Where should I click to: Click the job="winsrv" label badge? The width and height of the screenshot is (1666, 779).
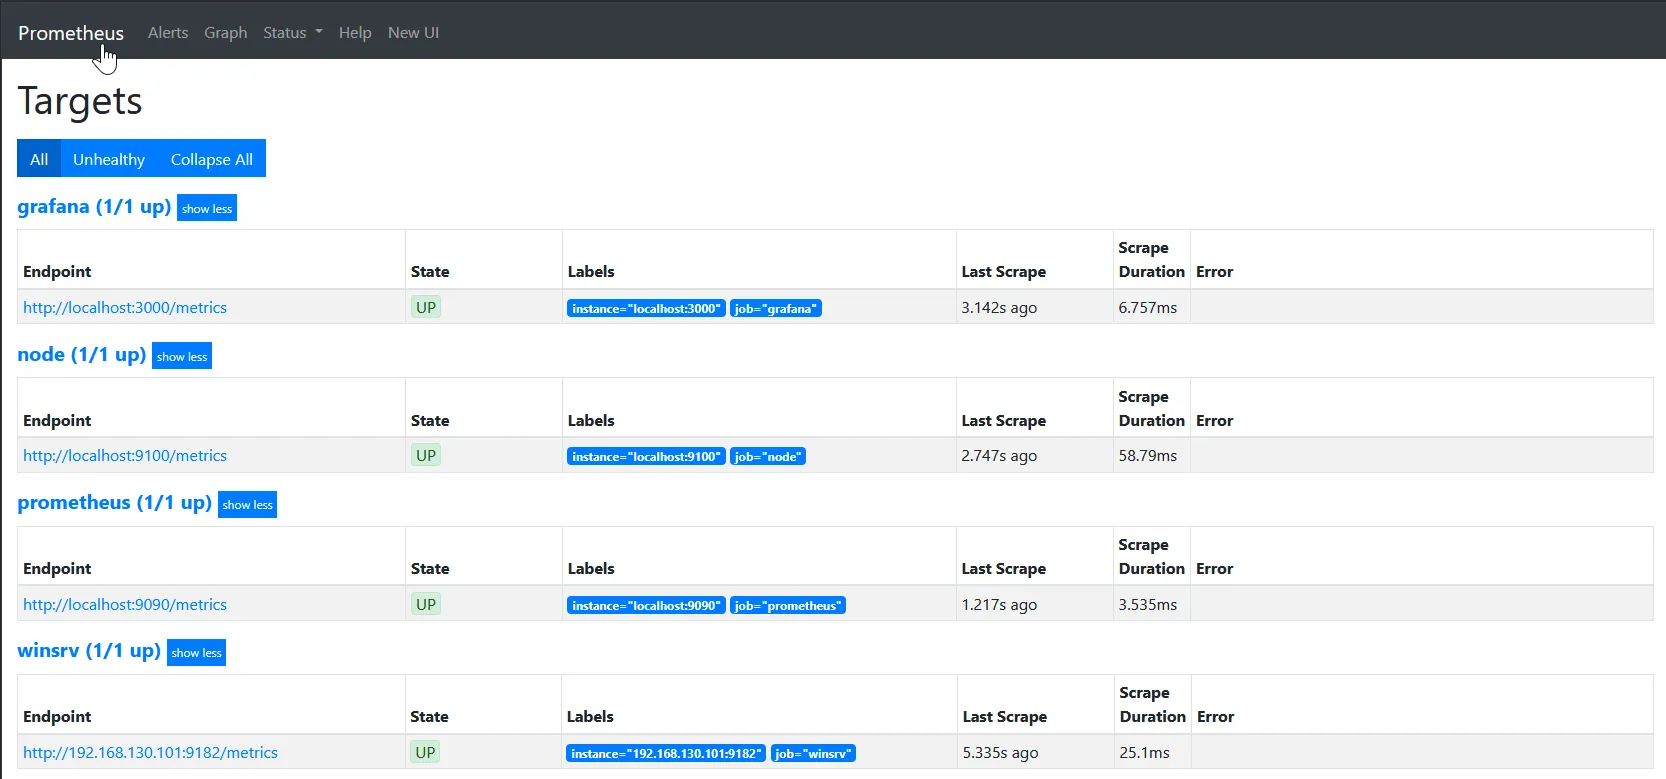(813, 753)
